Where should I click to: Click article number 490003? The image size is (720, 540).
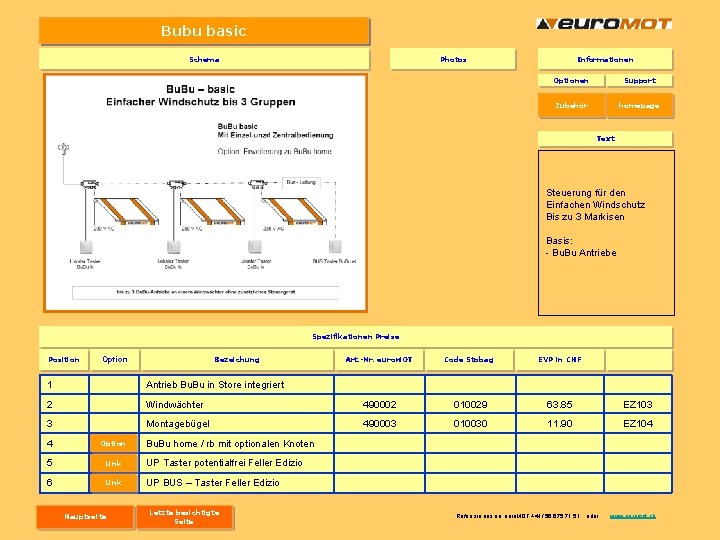tap(379, 424)
